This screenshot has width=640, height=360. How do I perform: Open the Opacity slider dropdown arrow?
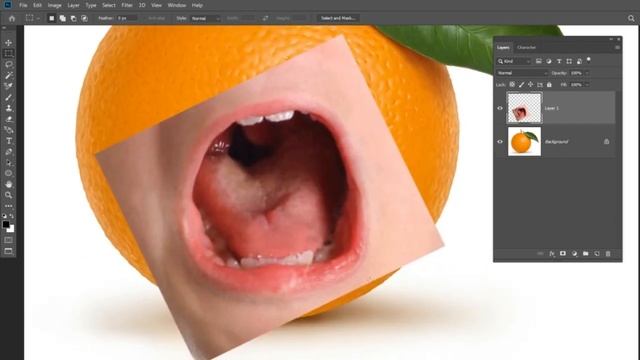587,73
